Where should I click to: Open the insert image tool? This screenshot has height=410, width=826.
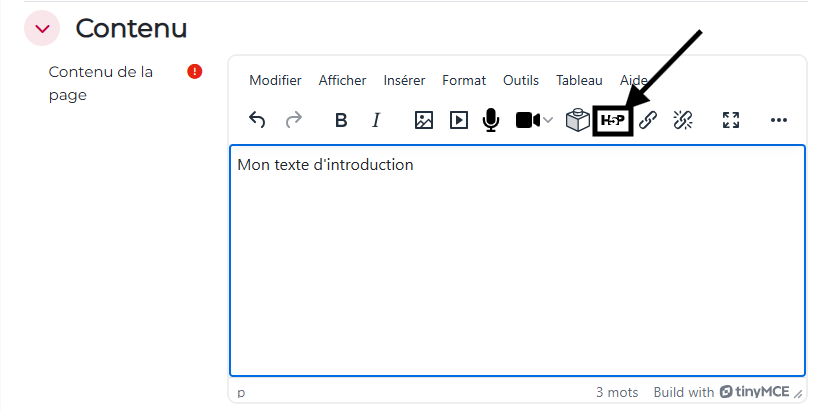[424, 120]
